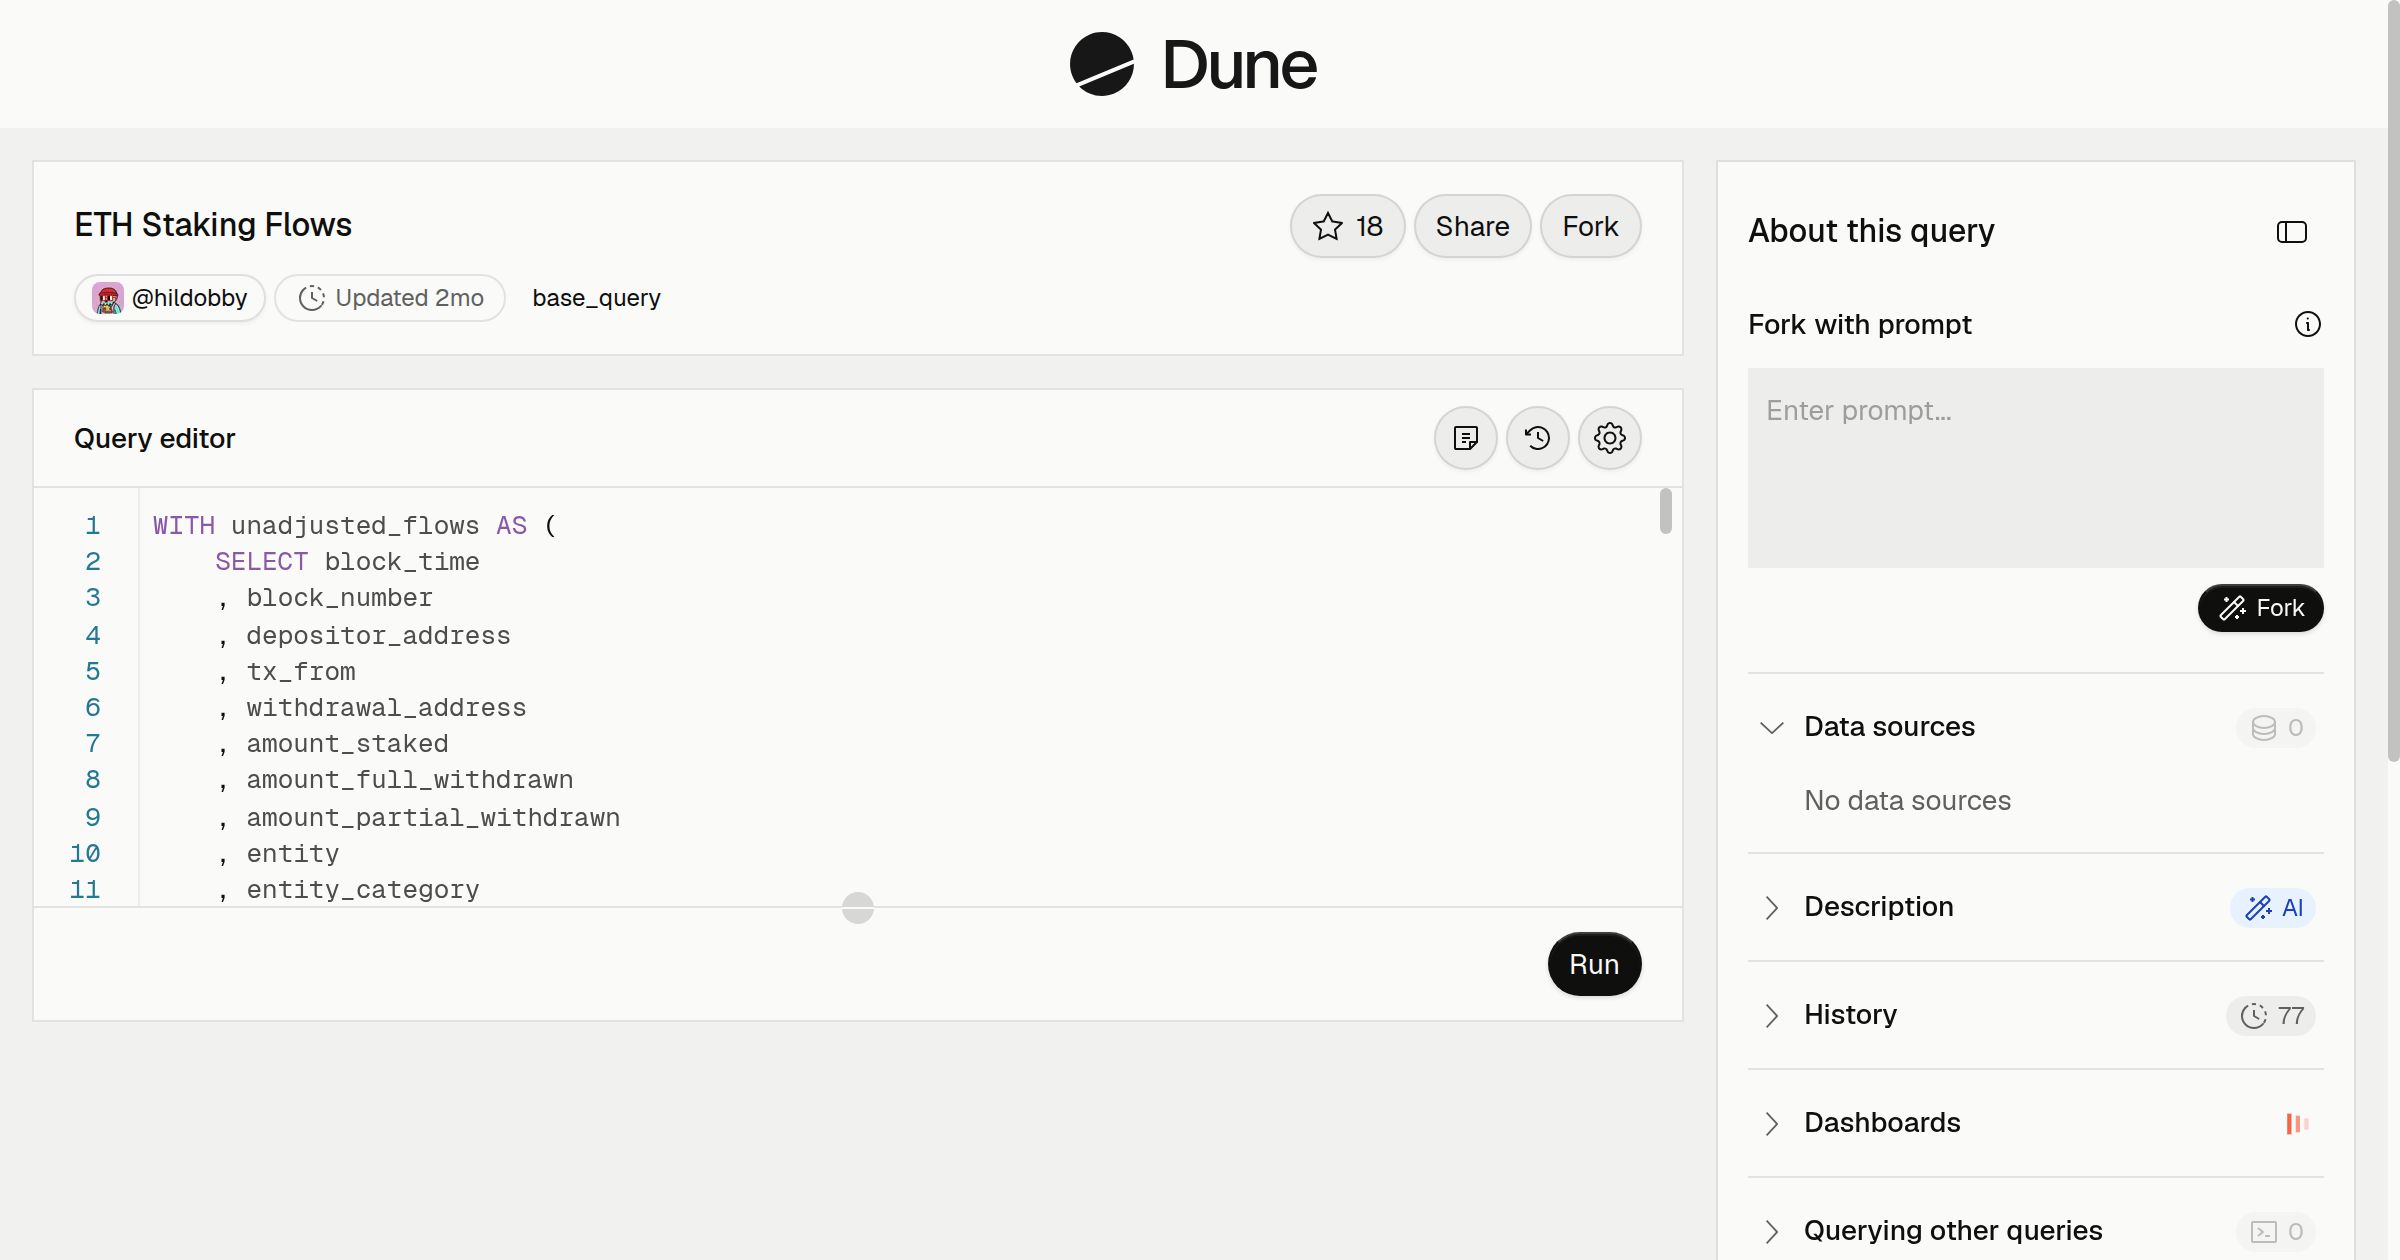Click the Querying other queries count badge
This screenshot has height=1260, width=2400.
(2276, 1232)
